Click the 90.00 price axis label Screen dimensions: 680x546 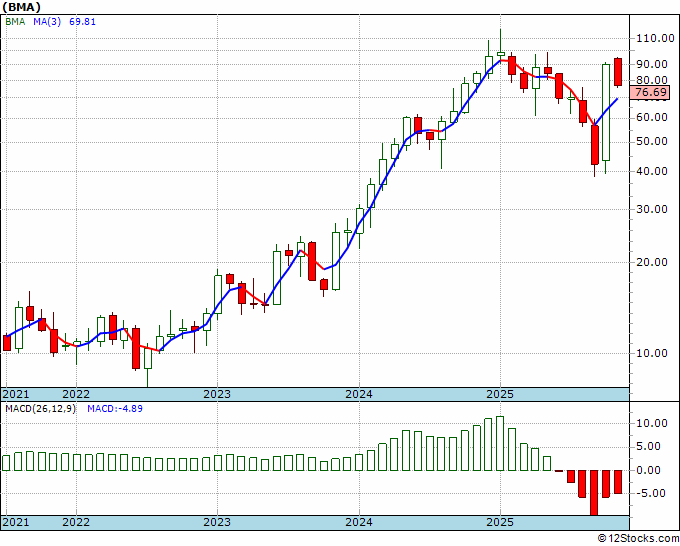[x=652, y=64]
